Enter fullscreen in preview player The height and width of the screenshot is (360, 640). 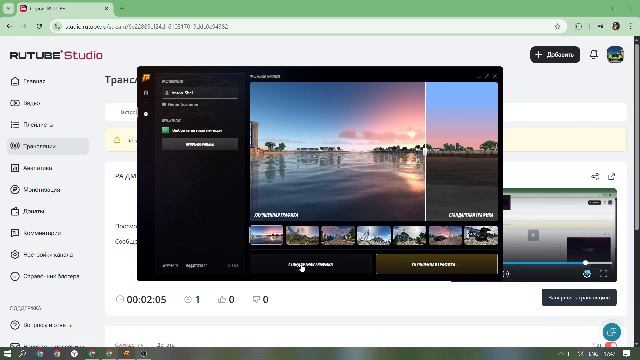pyautogui.click(x=604, y=273)
